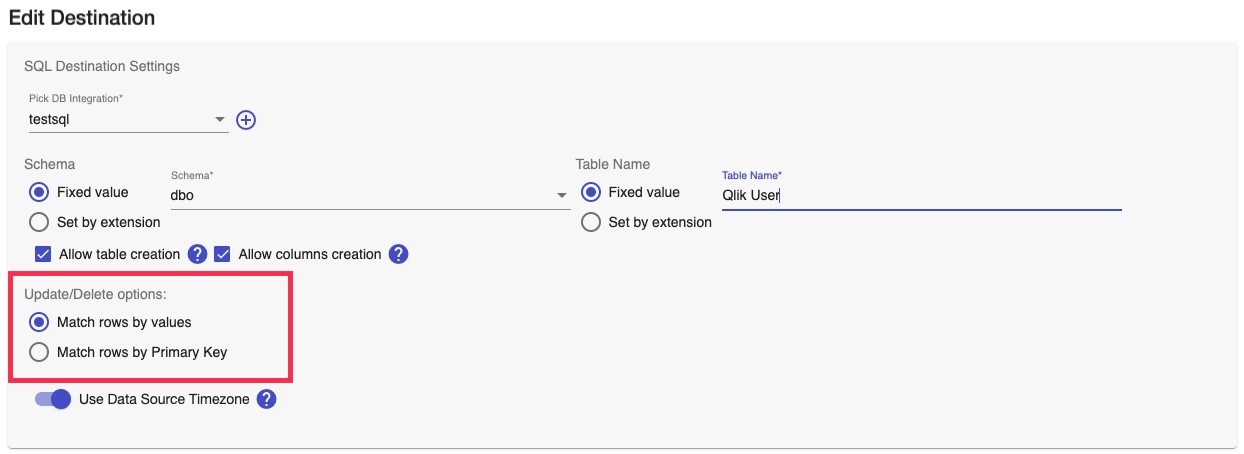Click the dbo value in Schema field
Image resolution: width=1244 pixels, height=454 pixels.
(182, 196)
